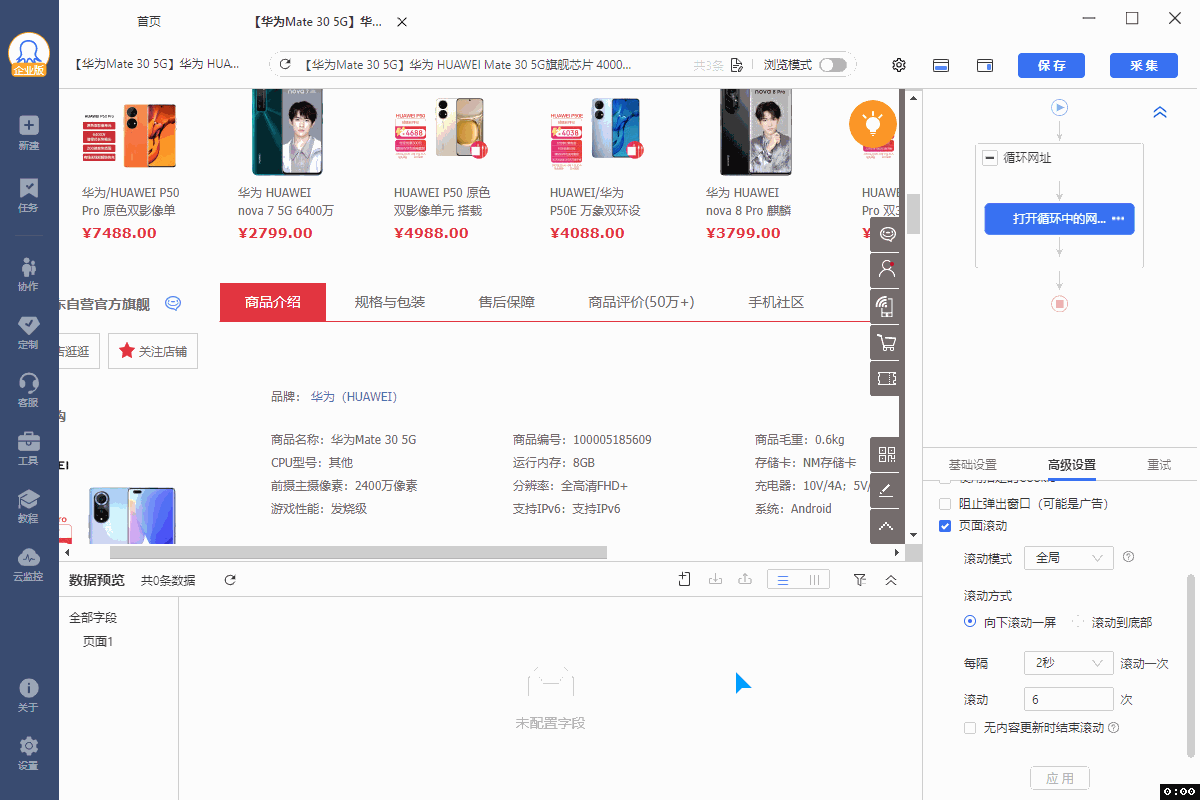
Task: Click the shopping cart icon in the page sidebar
Action: click(887, 343)
